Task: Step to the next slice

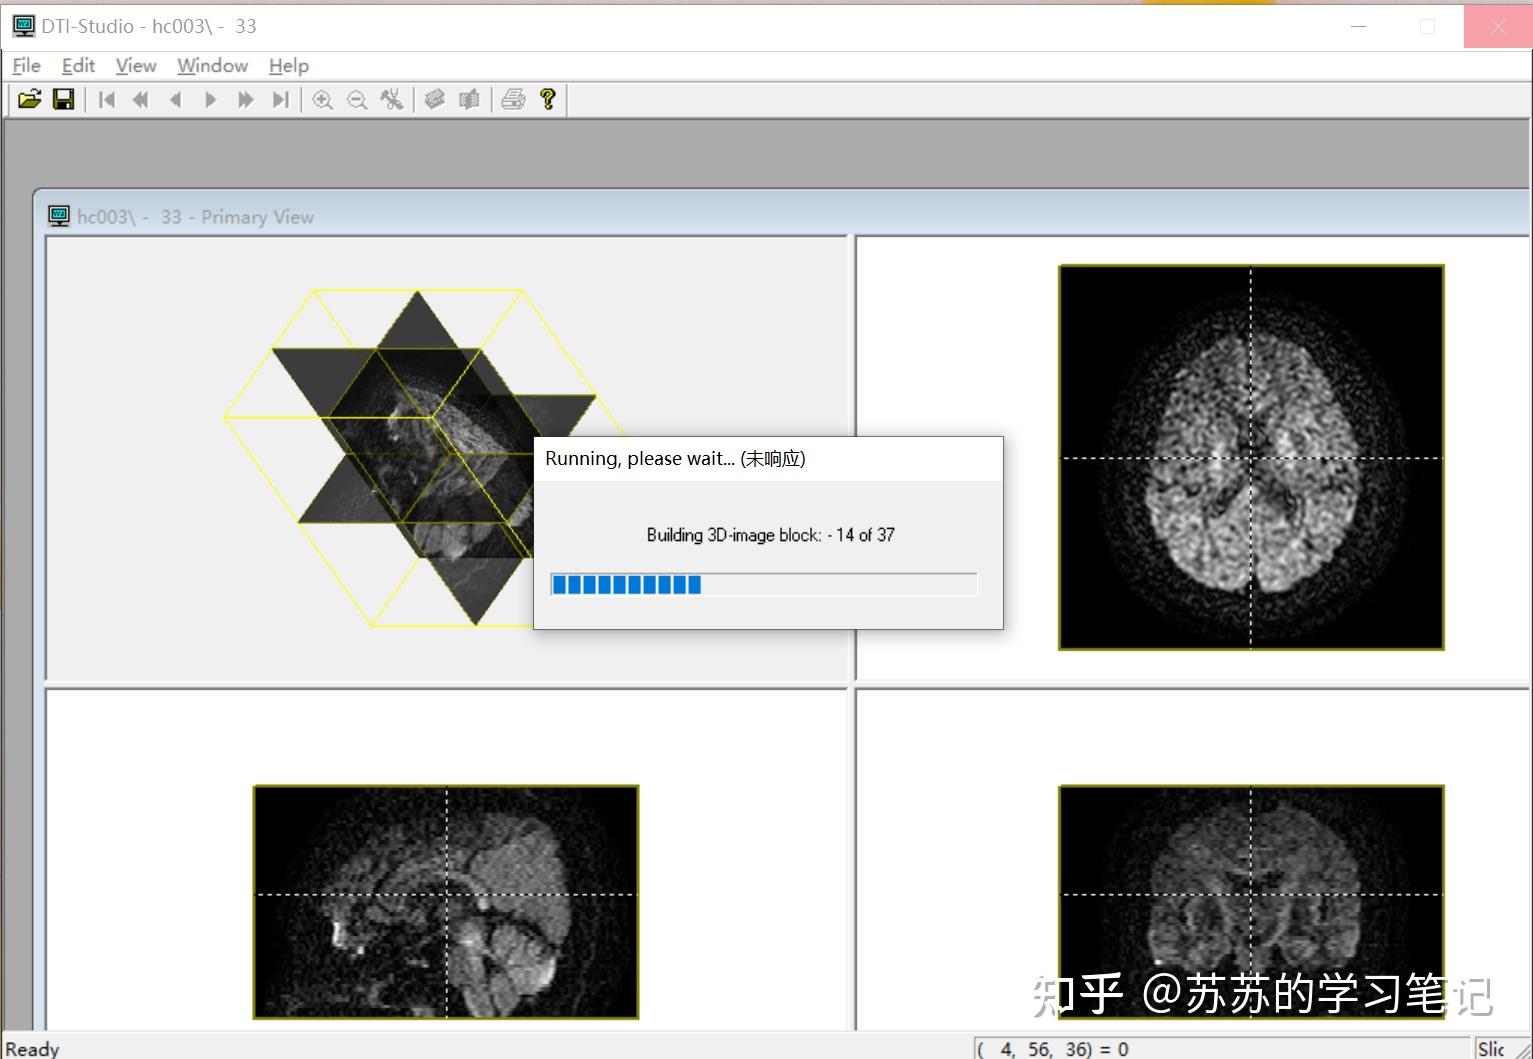Action: (210, 99)
